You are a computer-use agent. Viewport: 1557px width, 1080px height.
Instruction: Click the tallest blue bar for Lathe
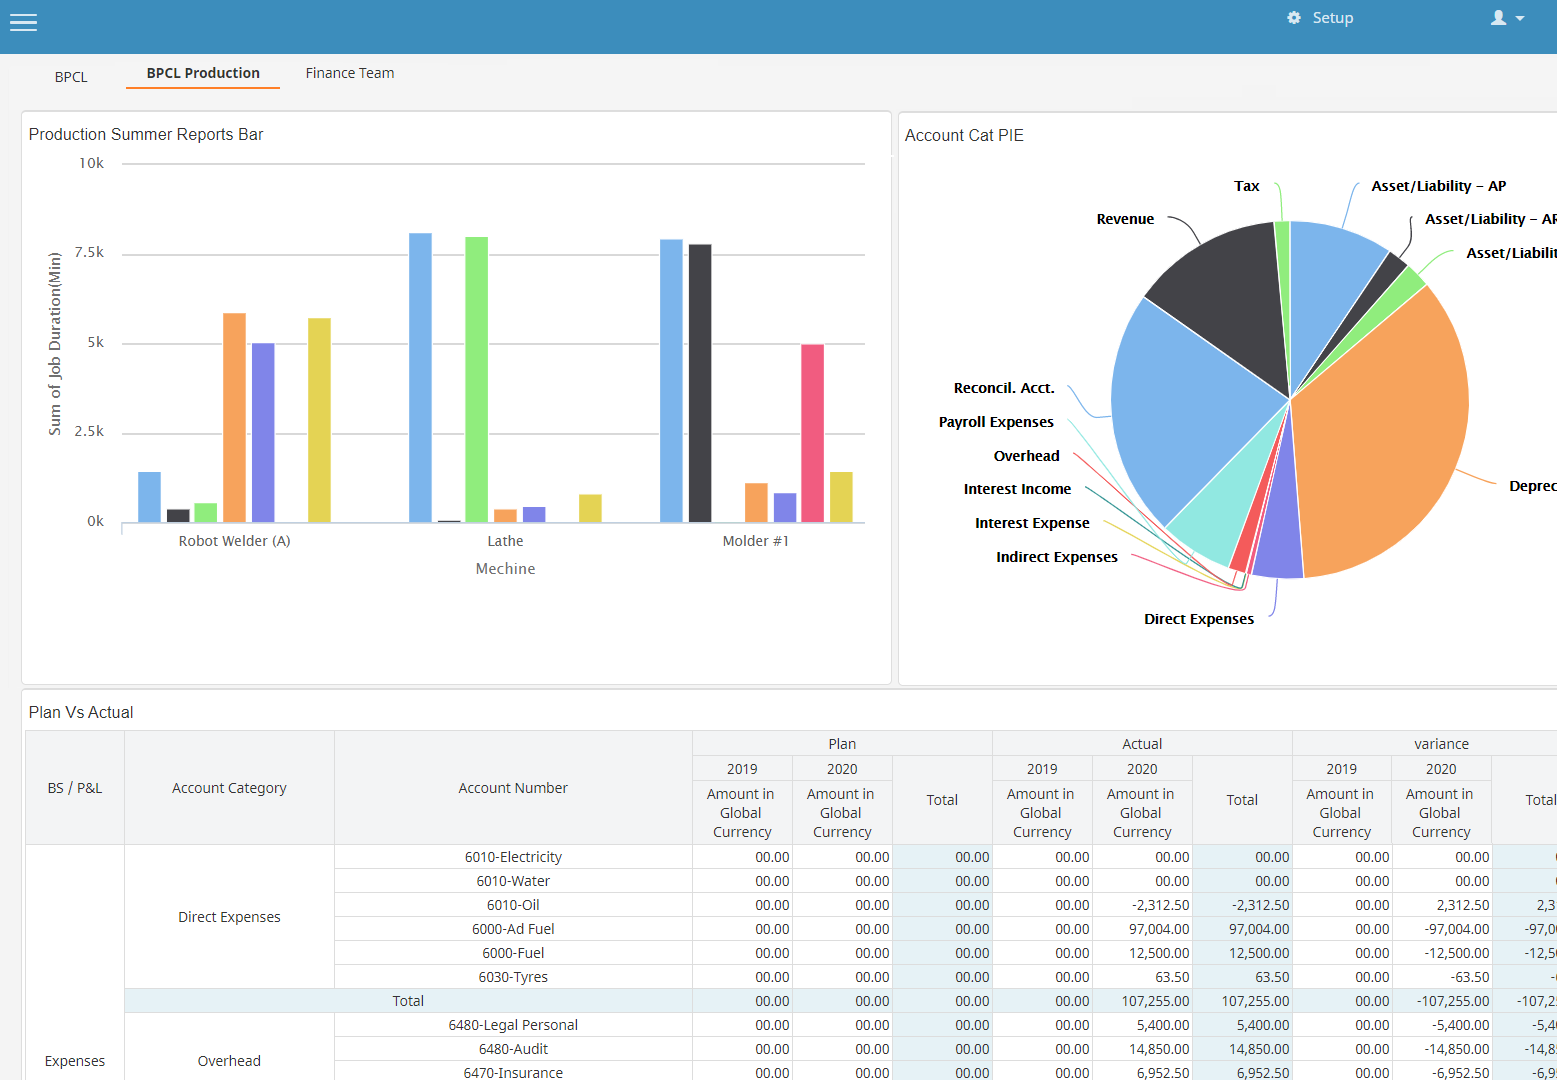pos(420,378)
